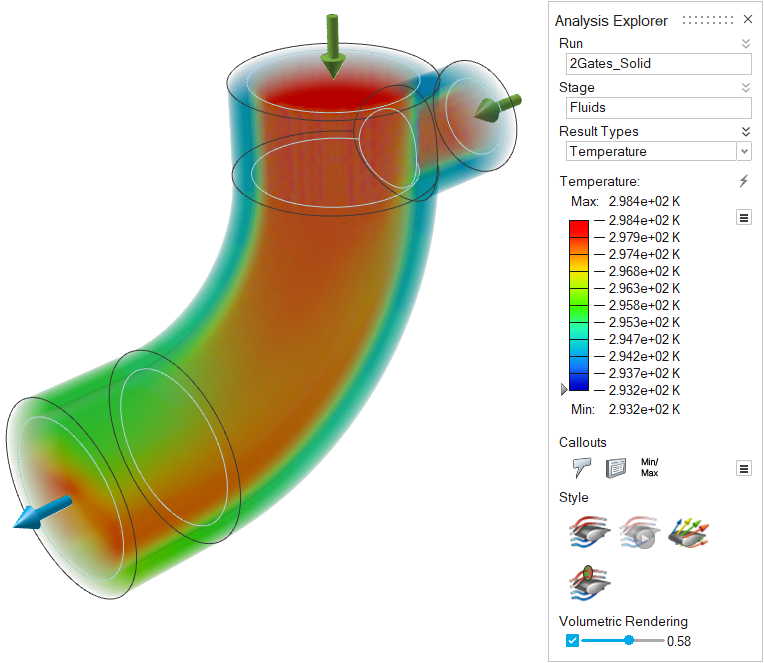Screen dimensions: 764x663
Task: Click the lightning bolt icon beside Temperature
Action: 743,181
